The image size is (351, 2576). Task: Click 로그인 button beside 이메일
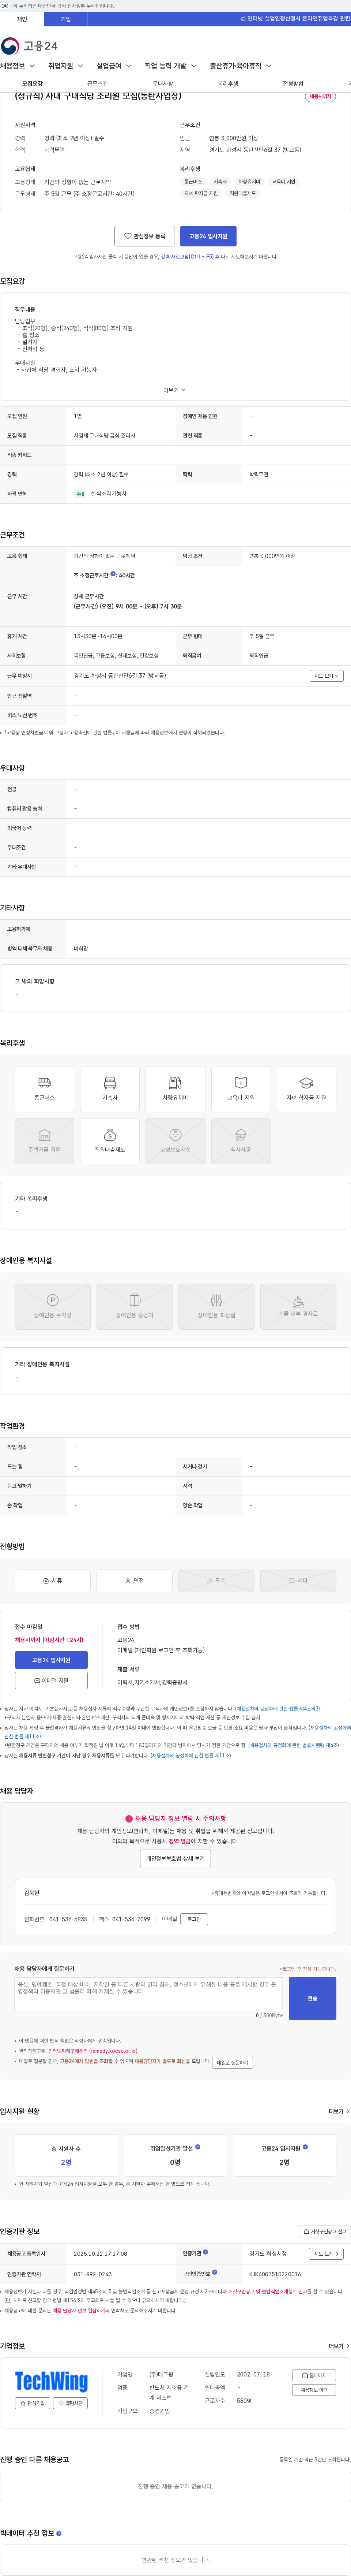pos(194,1919)
